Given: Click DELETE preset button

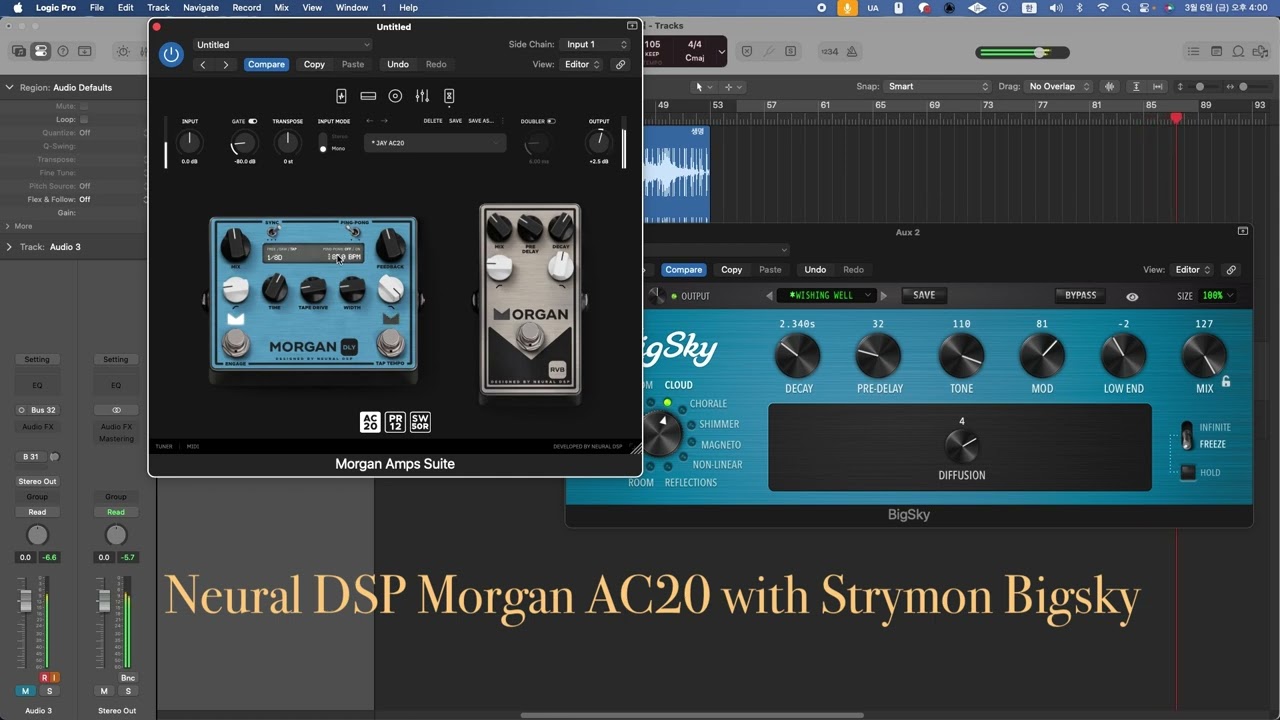Looking at the screenshot, I should point(433,121).
